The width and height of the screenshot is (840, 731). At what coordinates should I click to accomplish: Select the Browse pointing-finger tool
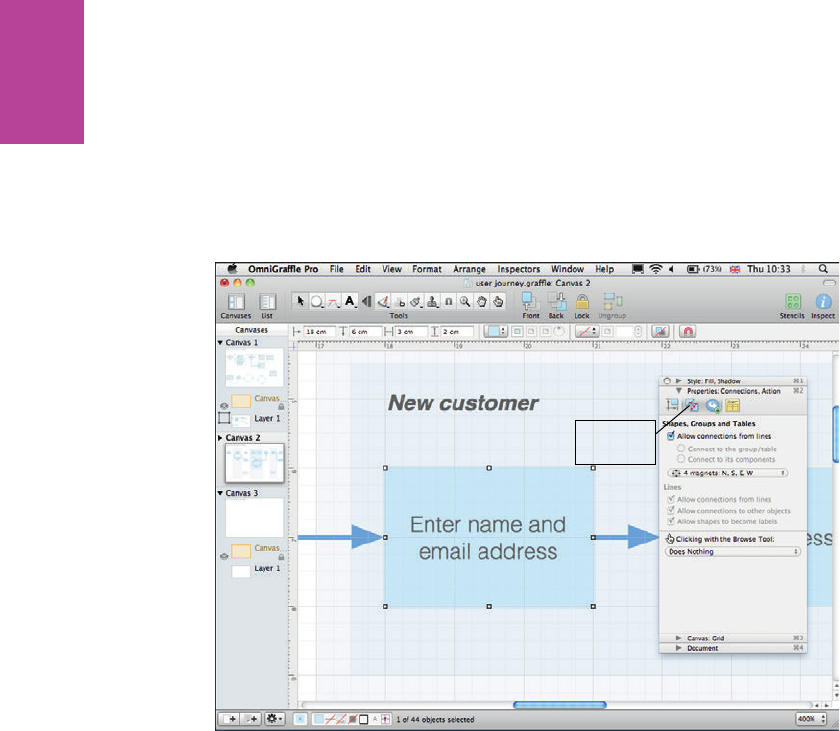tap(498, 302)
